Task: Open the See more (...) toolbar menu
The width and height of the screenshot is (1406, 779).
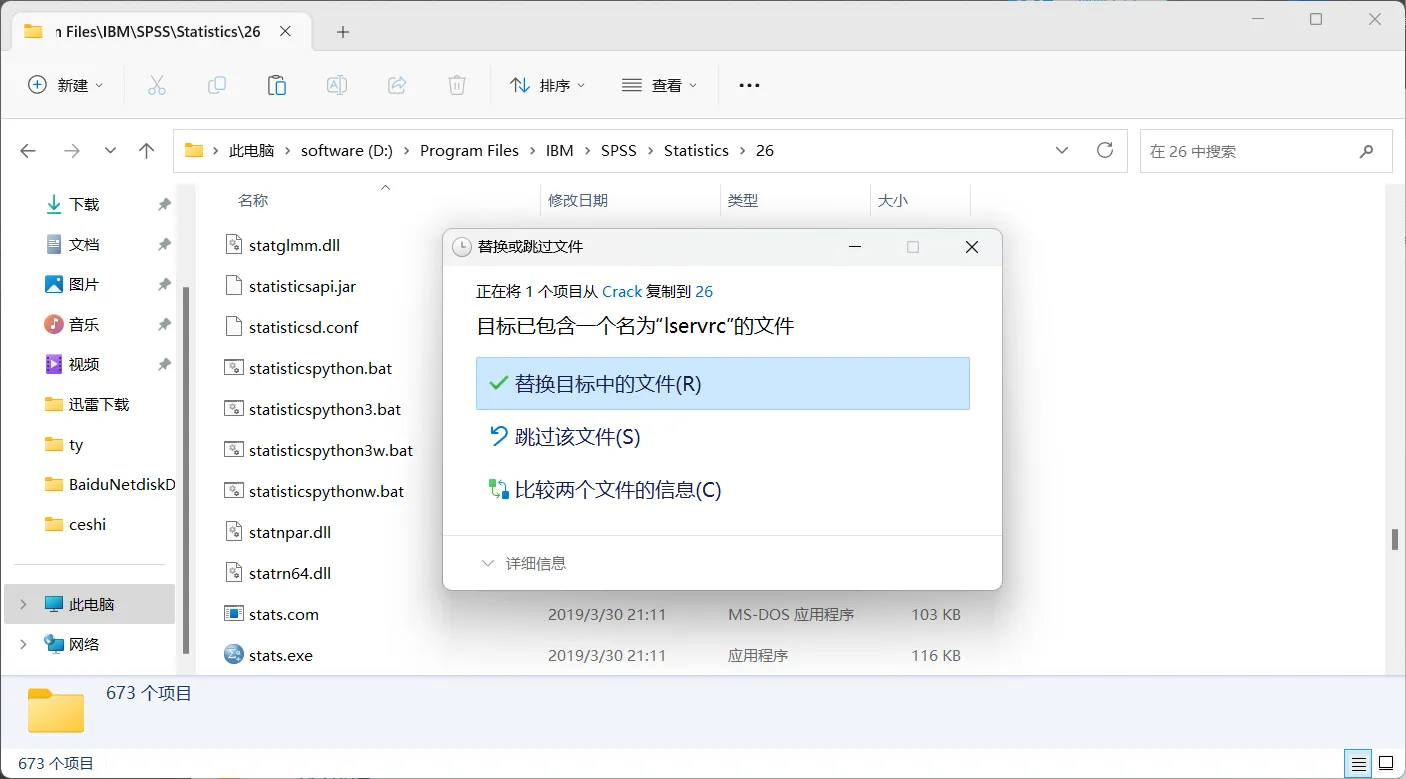Action: coord(748,85)
